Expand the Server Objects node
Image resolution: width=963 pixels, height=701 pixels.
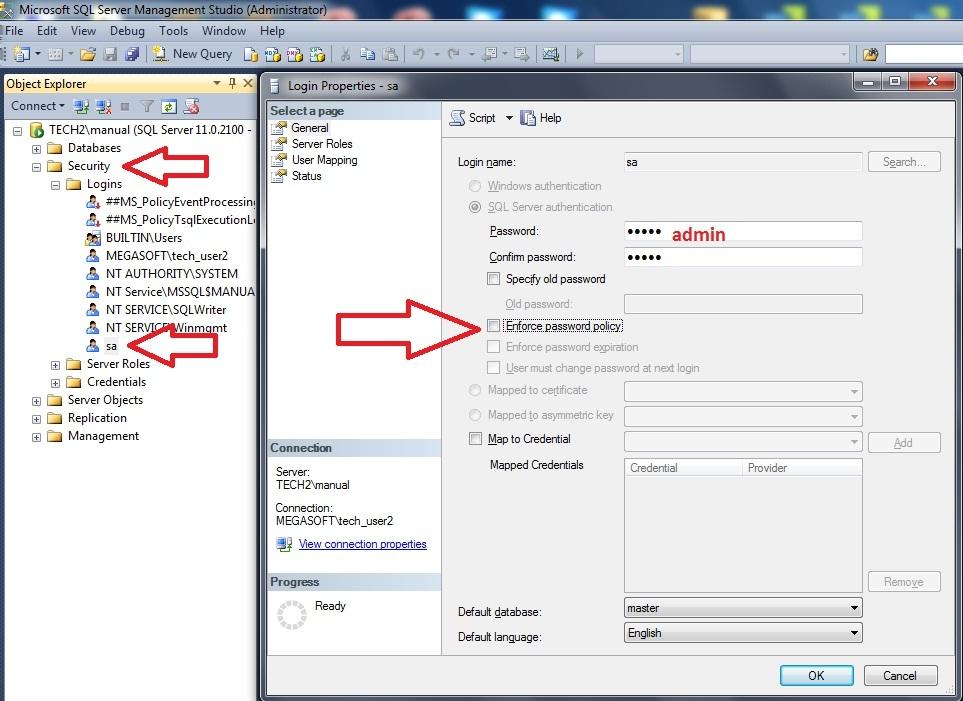pos(36,401)
